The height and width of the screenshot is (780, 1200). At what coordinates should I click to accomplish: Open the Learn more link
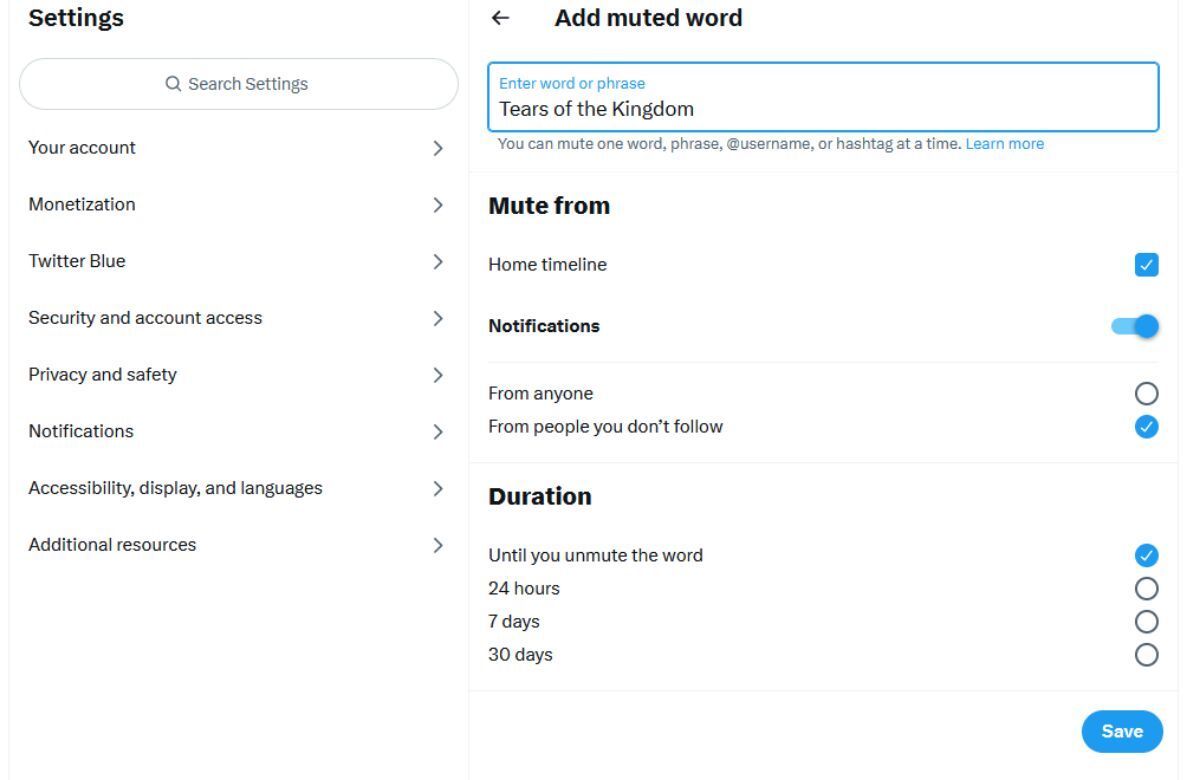click(x=1004, y=144)
